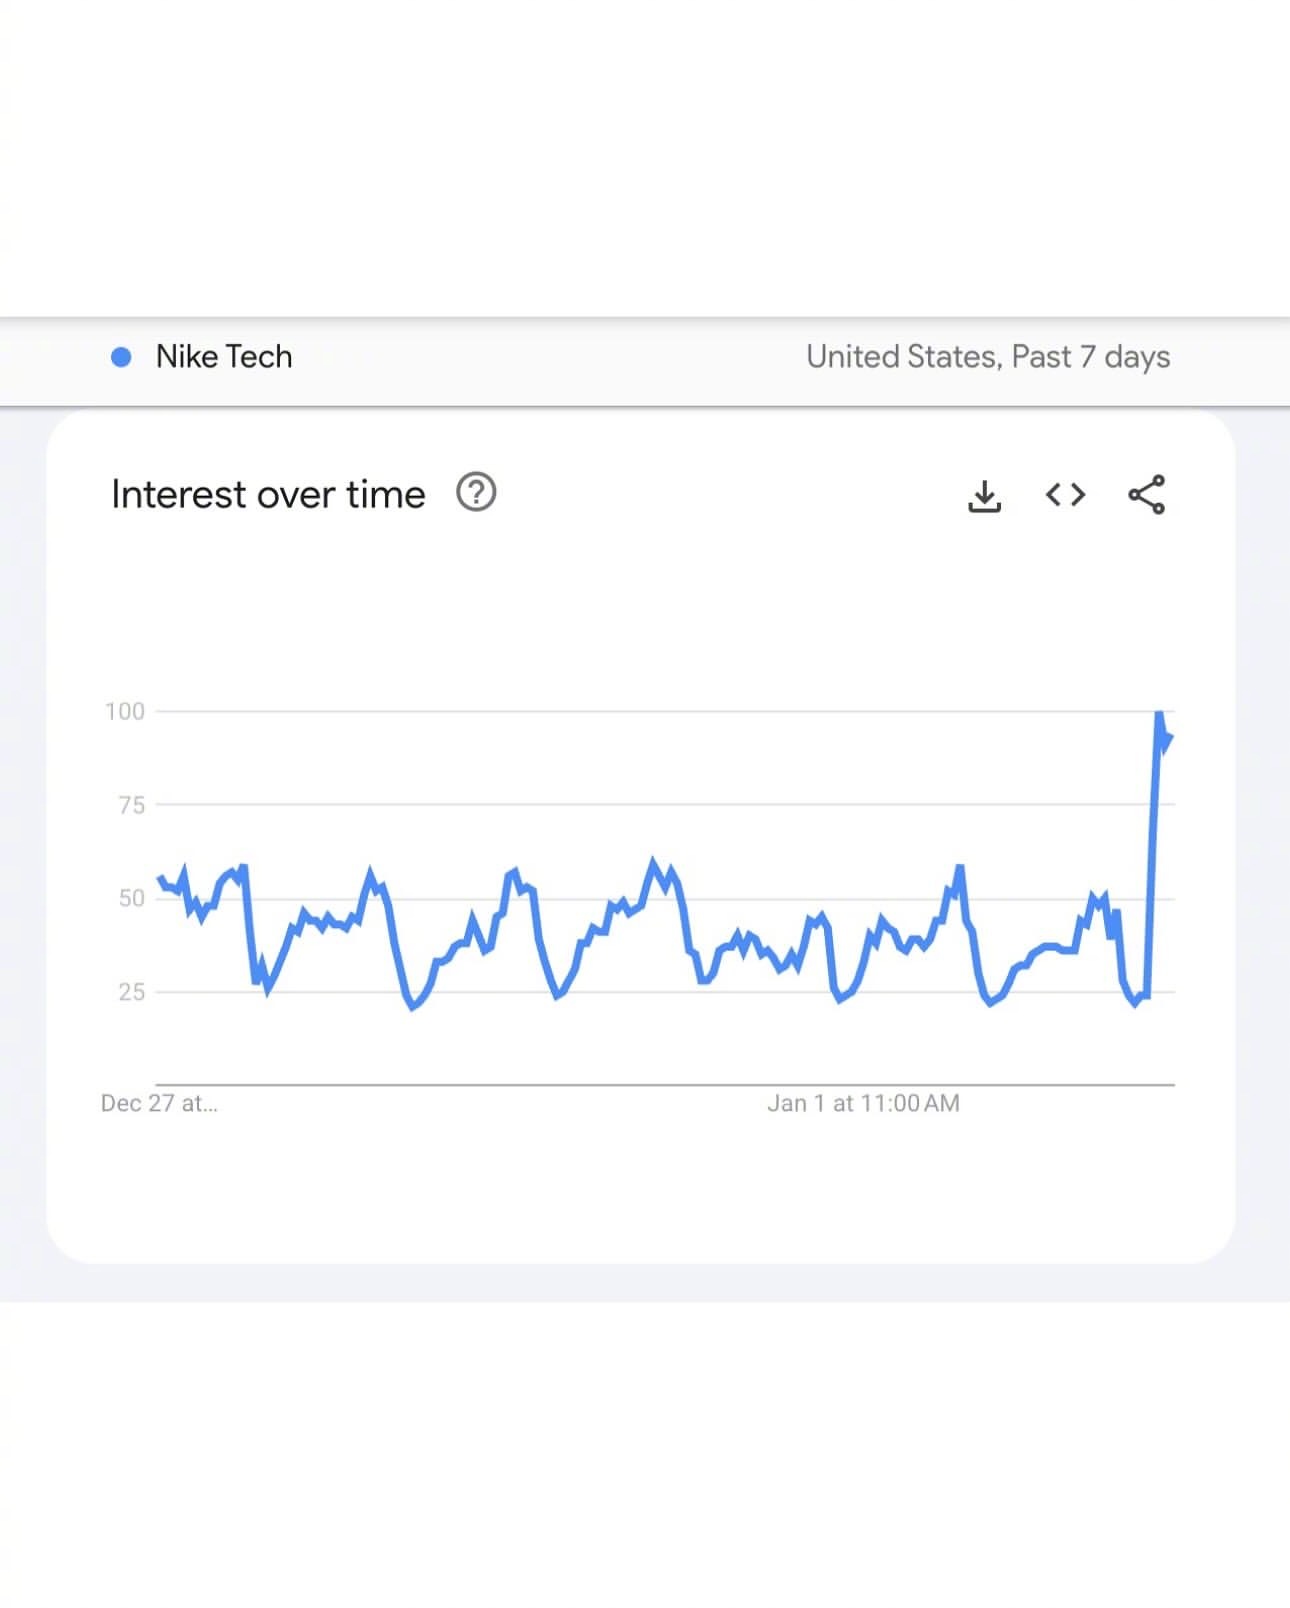This screenshot has width=1290, height=1608.
Task: Download the chart data as CSV
Action: click(984, 495)
